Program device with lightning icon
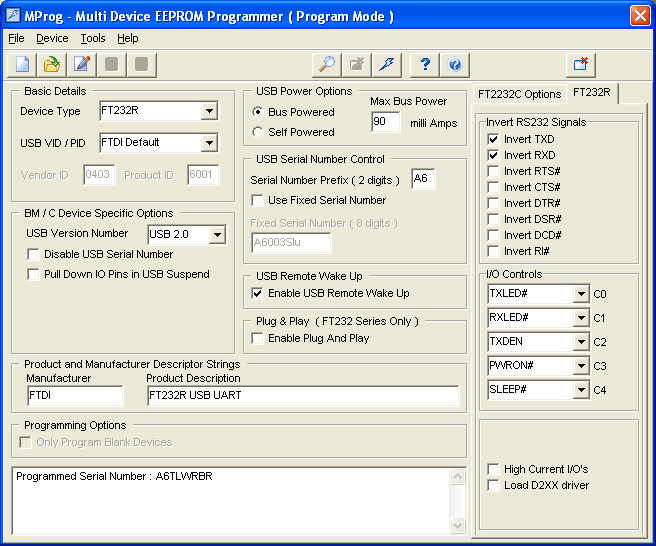656x546 pixels. click(x=387, y=65)
